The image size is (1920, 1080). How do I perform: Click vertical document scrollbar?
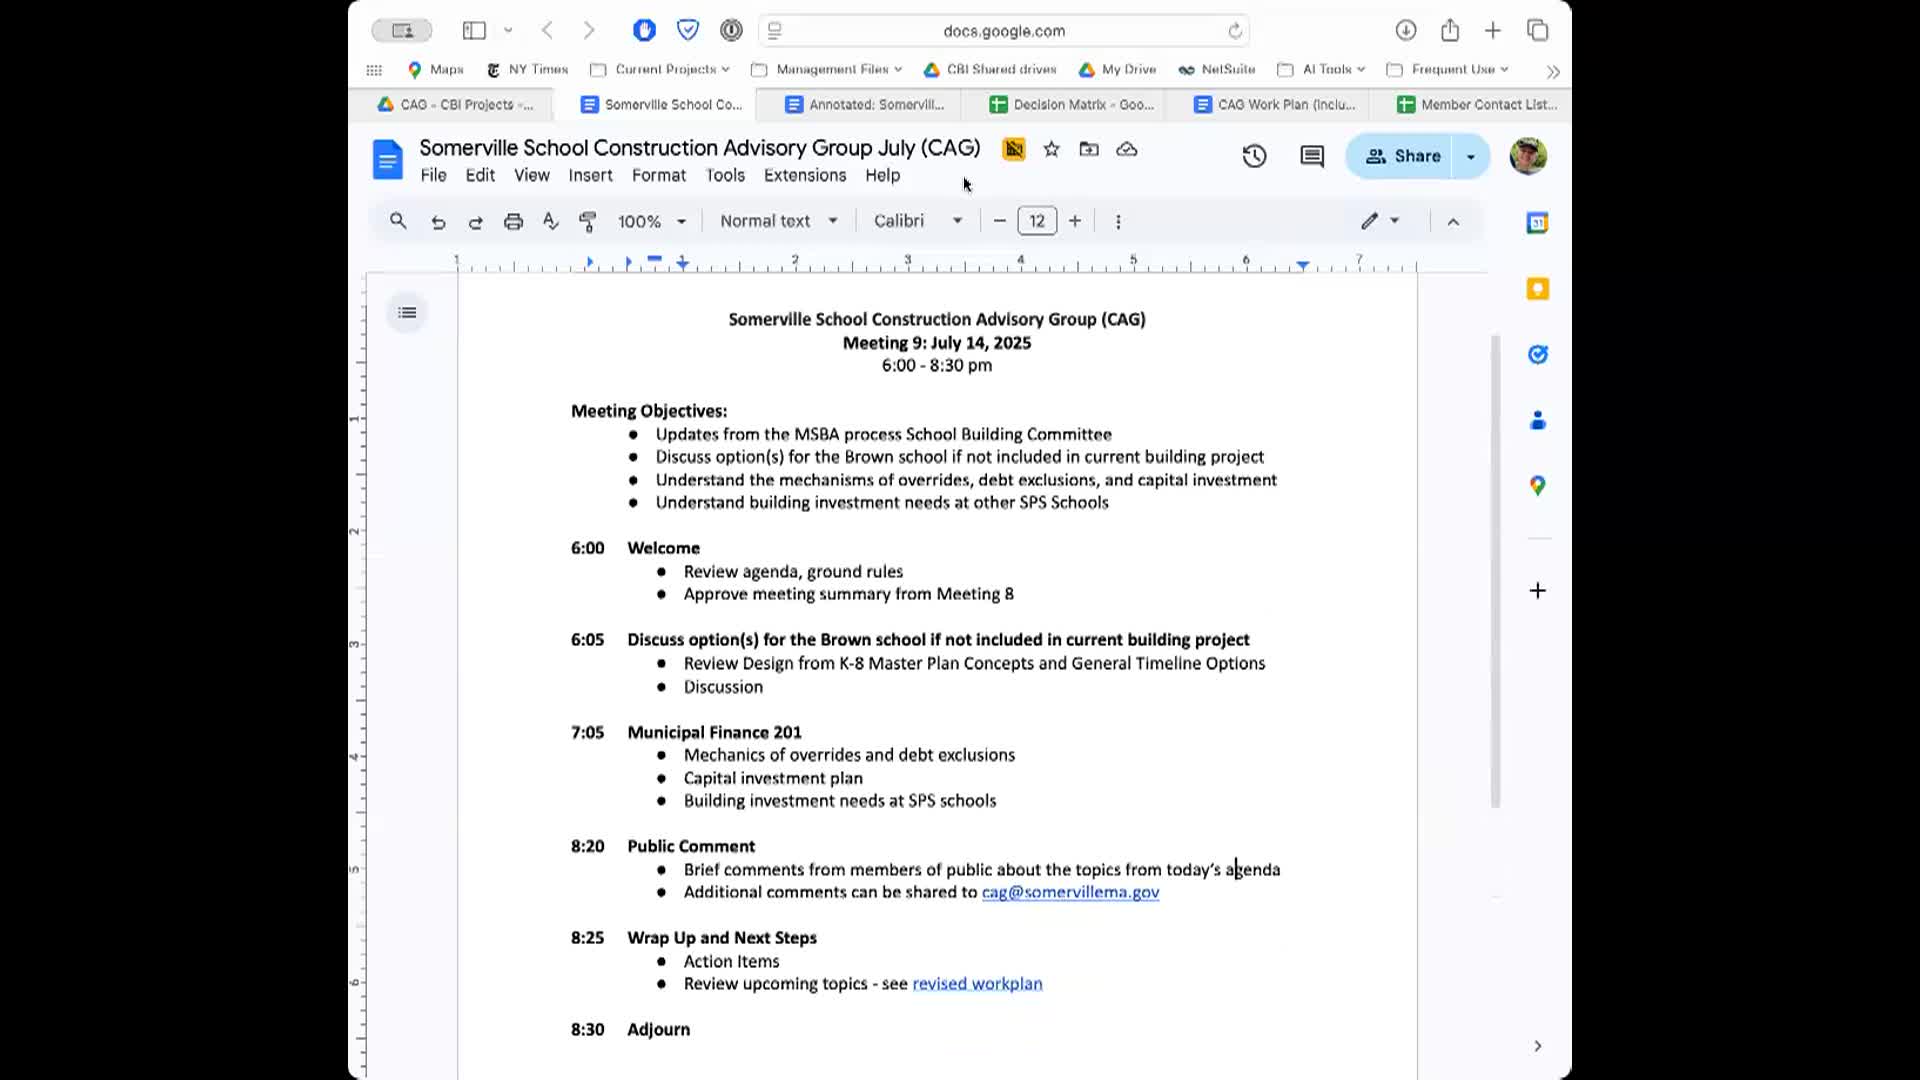[1495, 570]
